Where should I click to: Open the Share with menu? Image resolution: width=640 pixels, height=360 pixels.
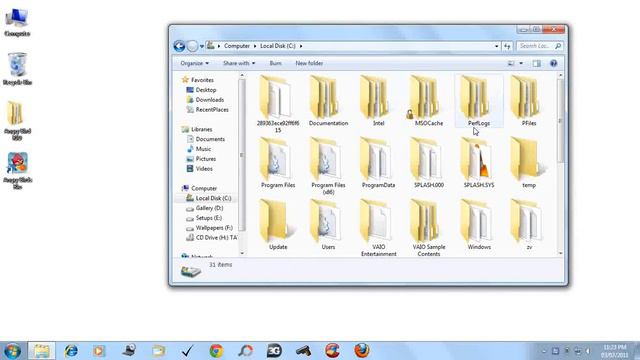[x=239, y=63]
